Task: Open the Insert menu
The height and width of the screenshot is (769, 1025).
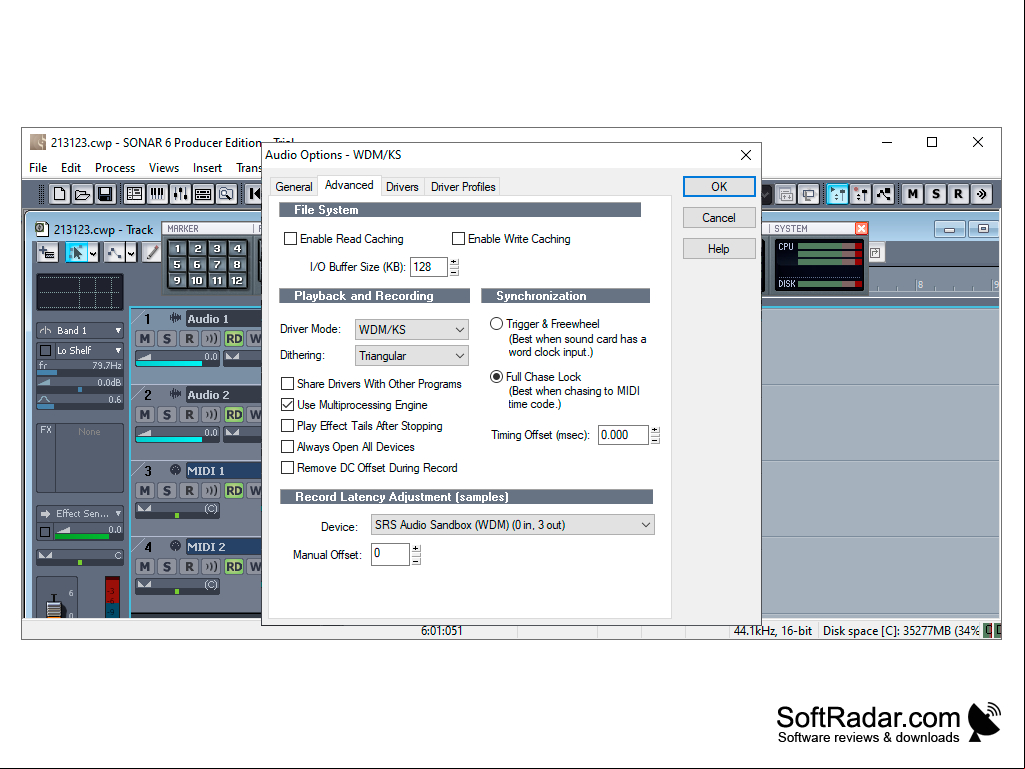Action: (x=207, y=168)
